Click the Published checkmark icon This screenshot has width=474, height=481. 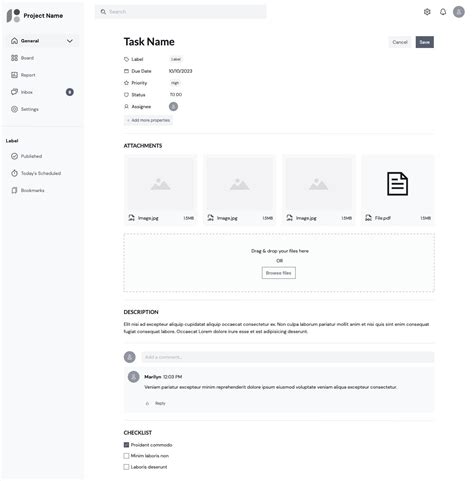coord(14,156)
